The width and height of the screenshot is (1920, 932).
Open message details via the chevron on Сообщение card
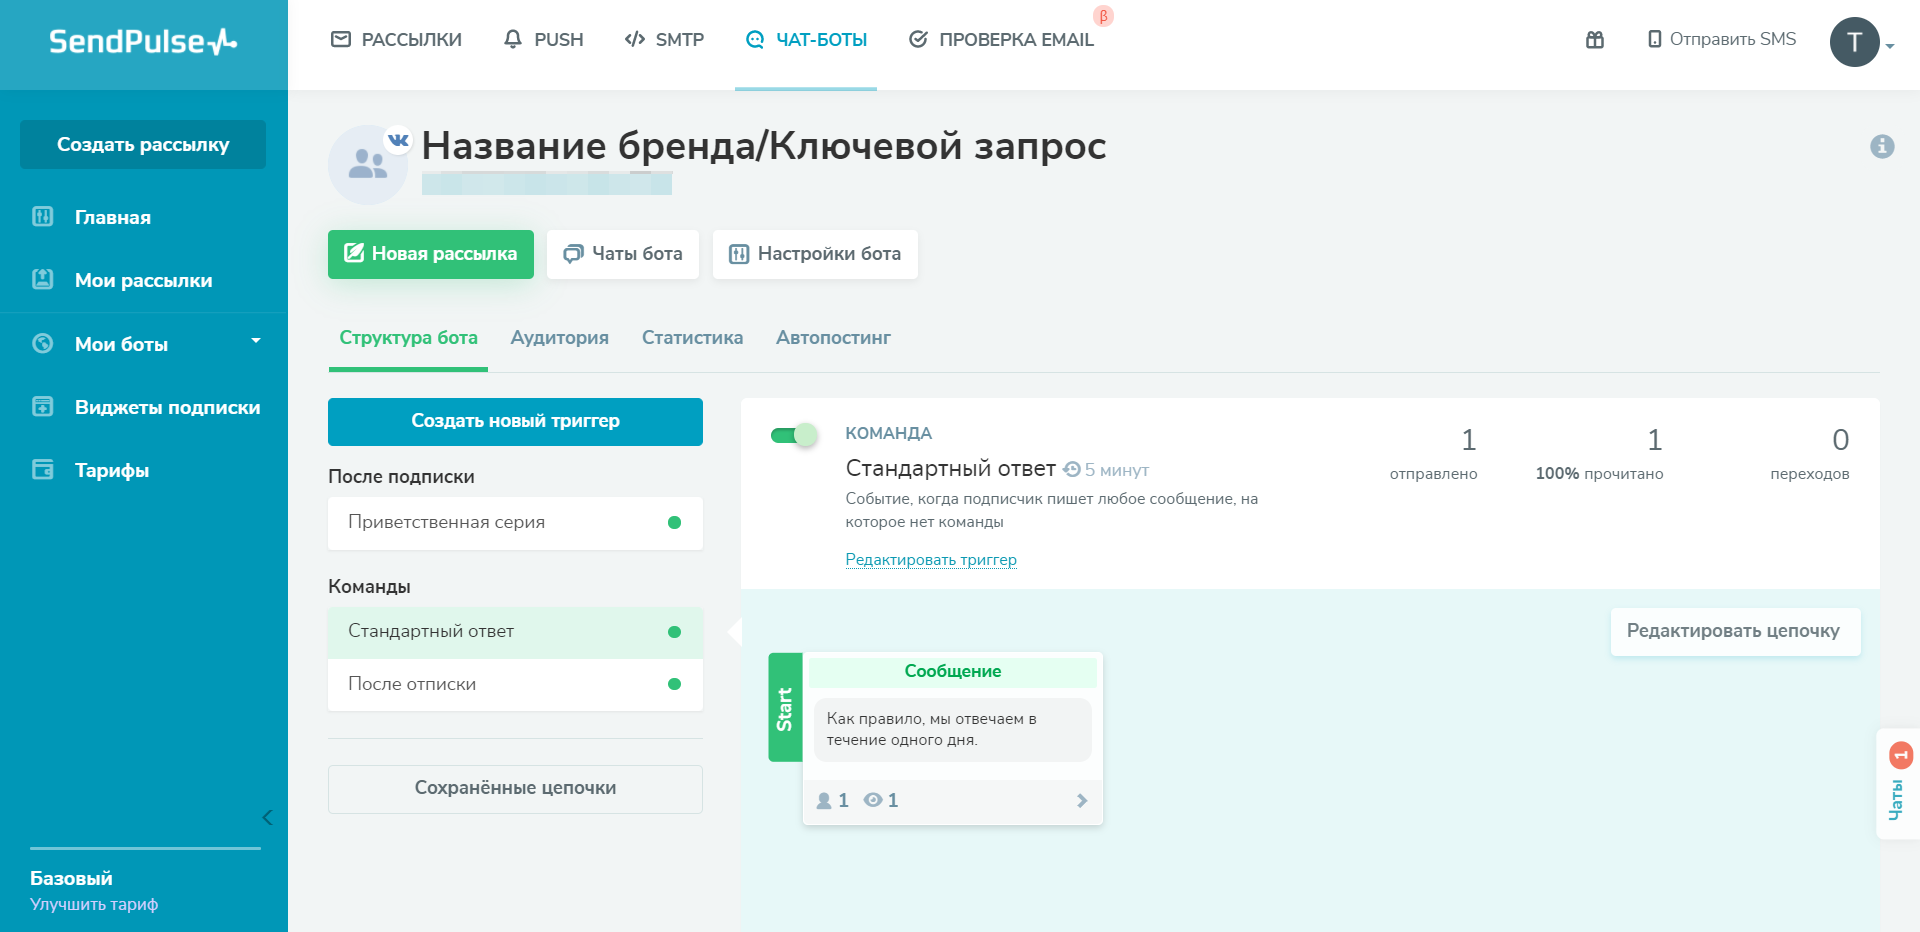pyautogui.click(x=1082, y=800)
